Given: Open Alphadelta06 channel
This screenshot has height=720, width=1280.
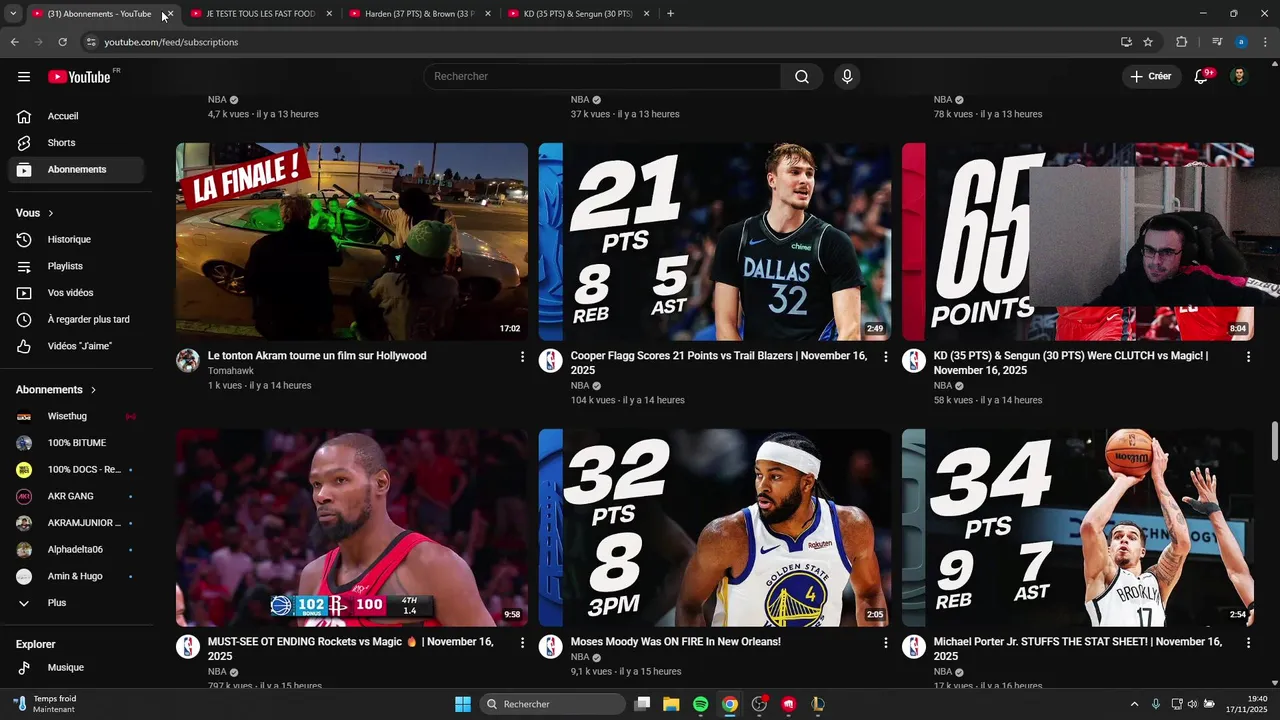Looking at the screenshot, I should click(x=76, y=550).
